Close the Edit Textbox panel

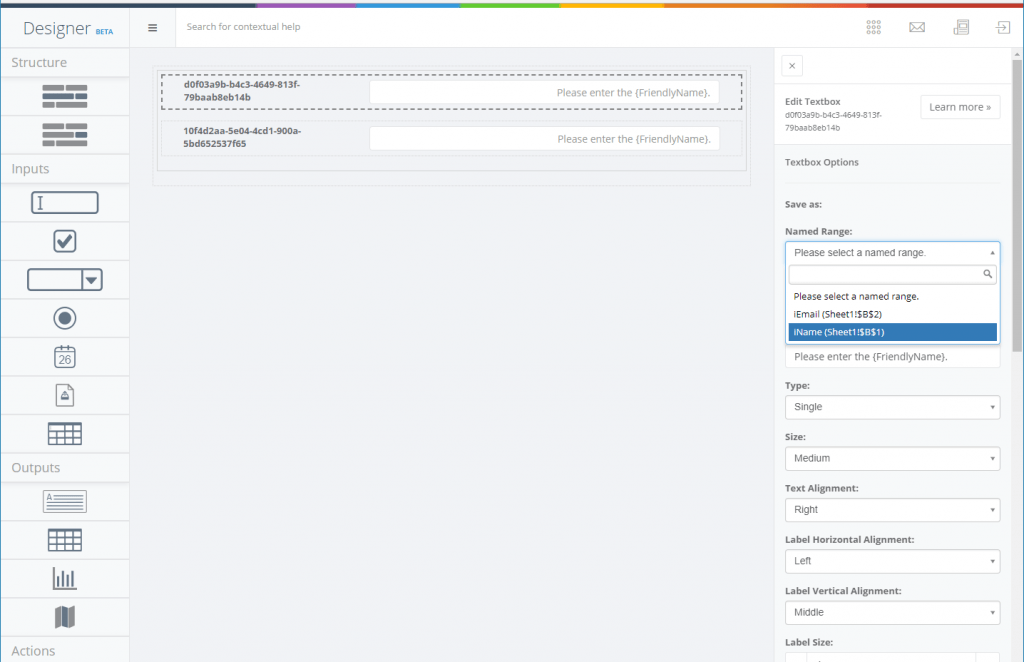[791, 65]
